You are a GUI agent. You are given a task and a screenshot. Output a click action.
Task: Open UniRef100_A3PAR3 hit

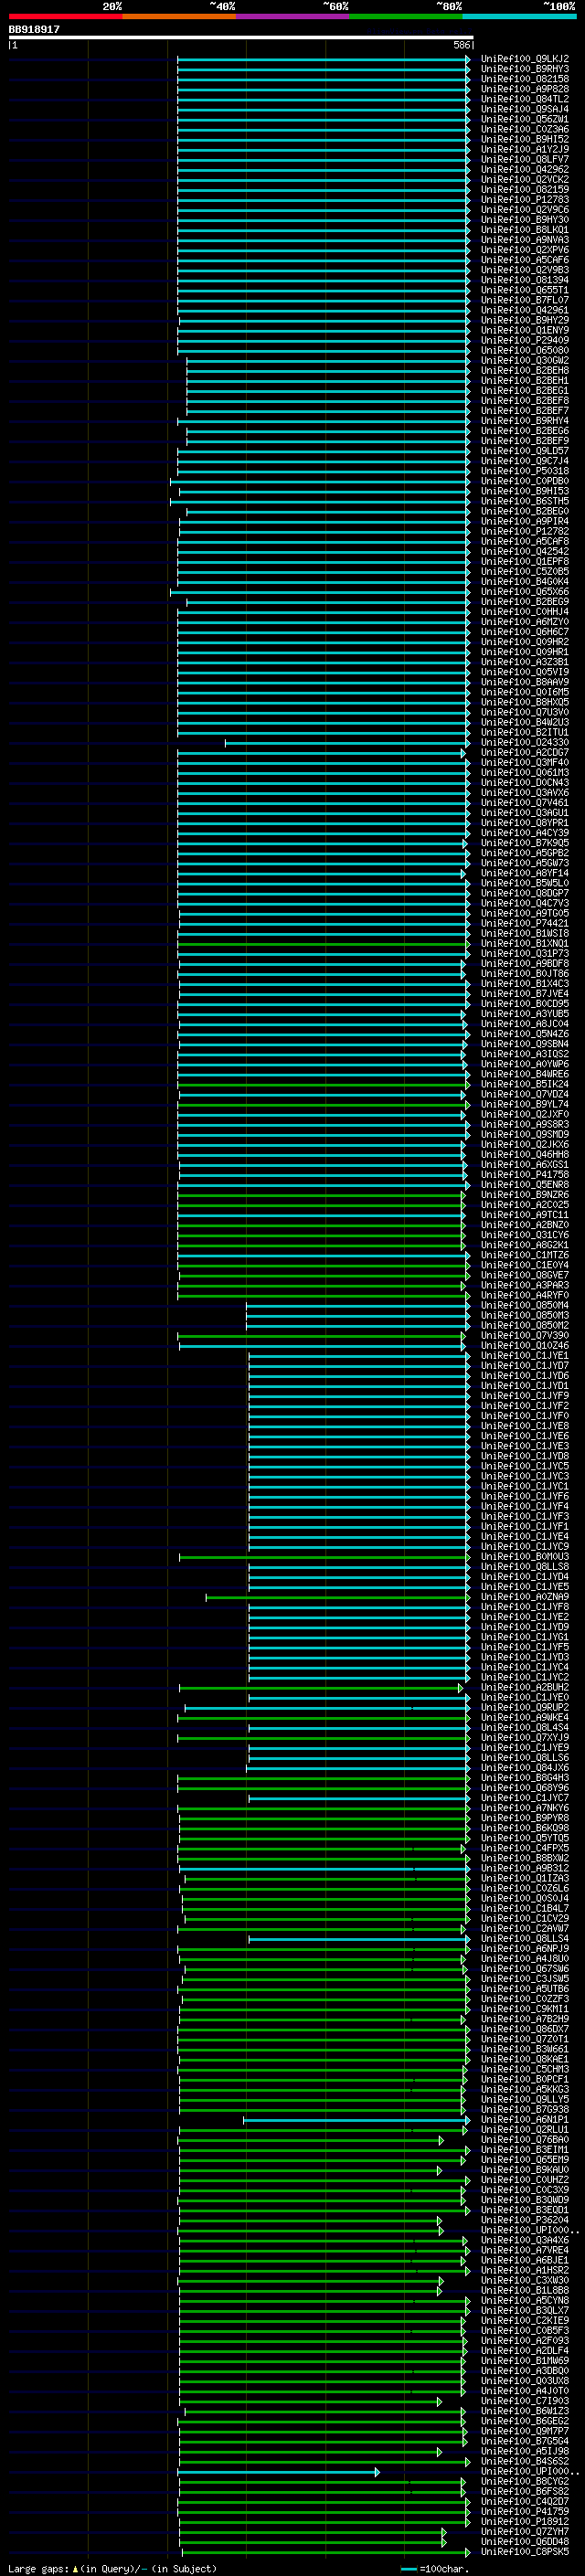(x=524, y=1285)
